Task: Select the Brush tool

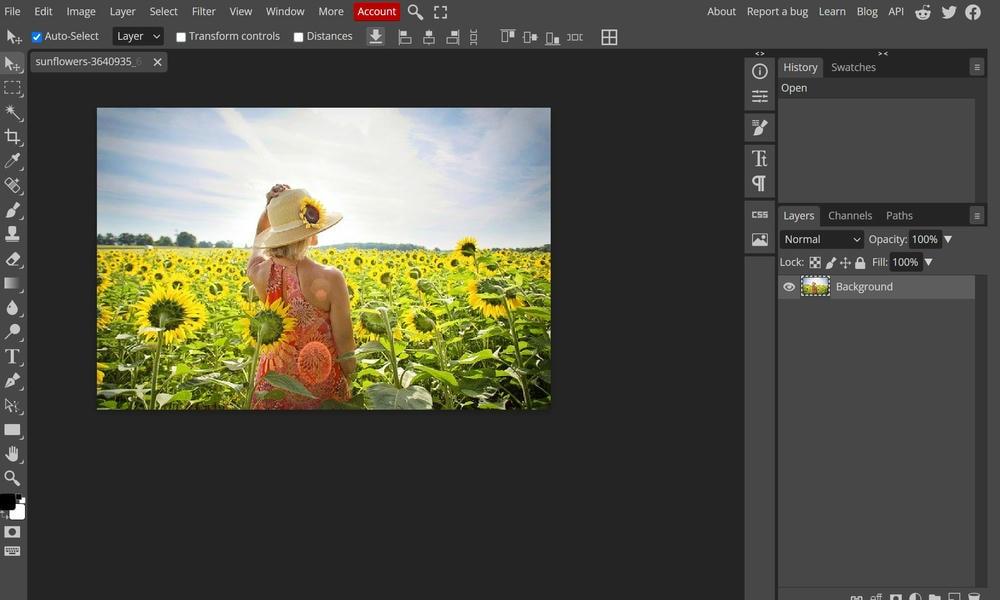Action: click(13, 210)
